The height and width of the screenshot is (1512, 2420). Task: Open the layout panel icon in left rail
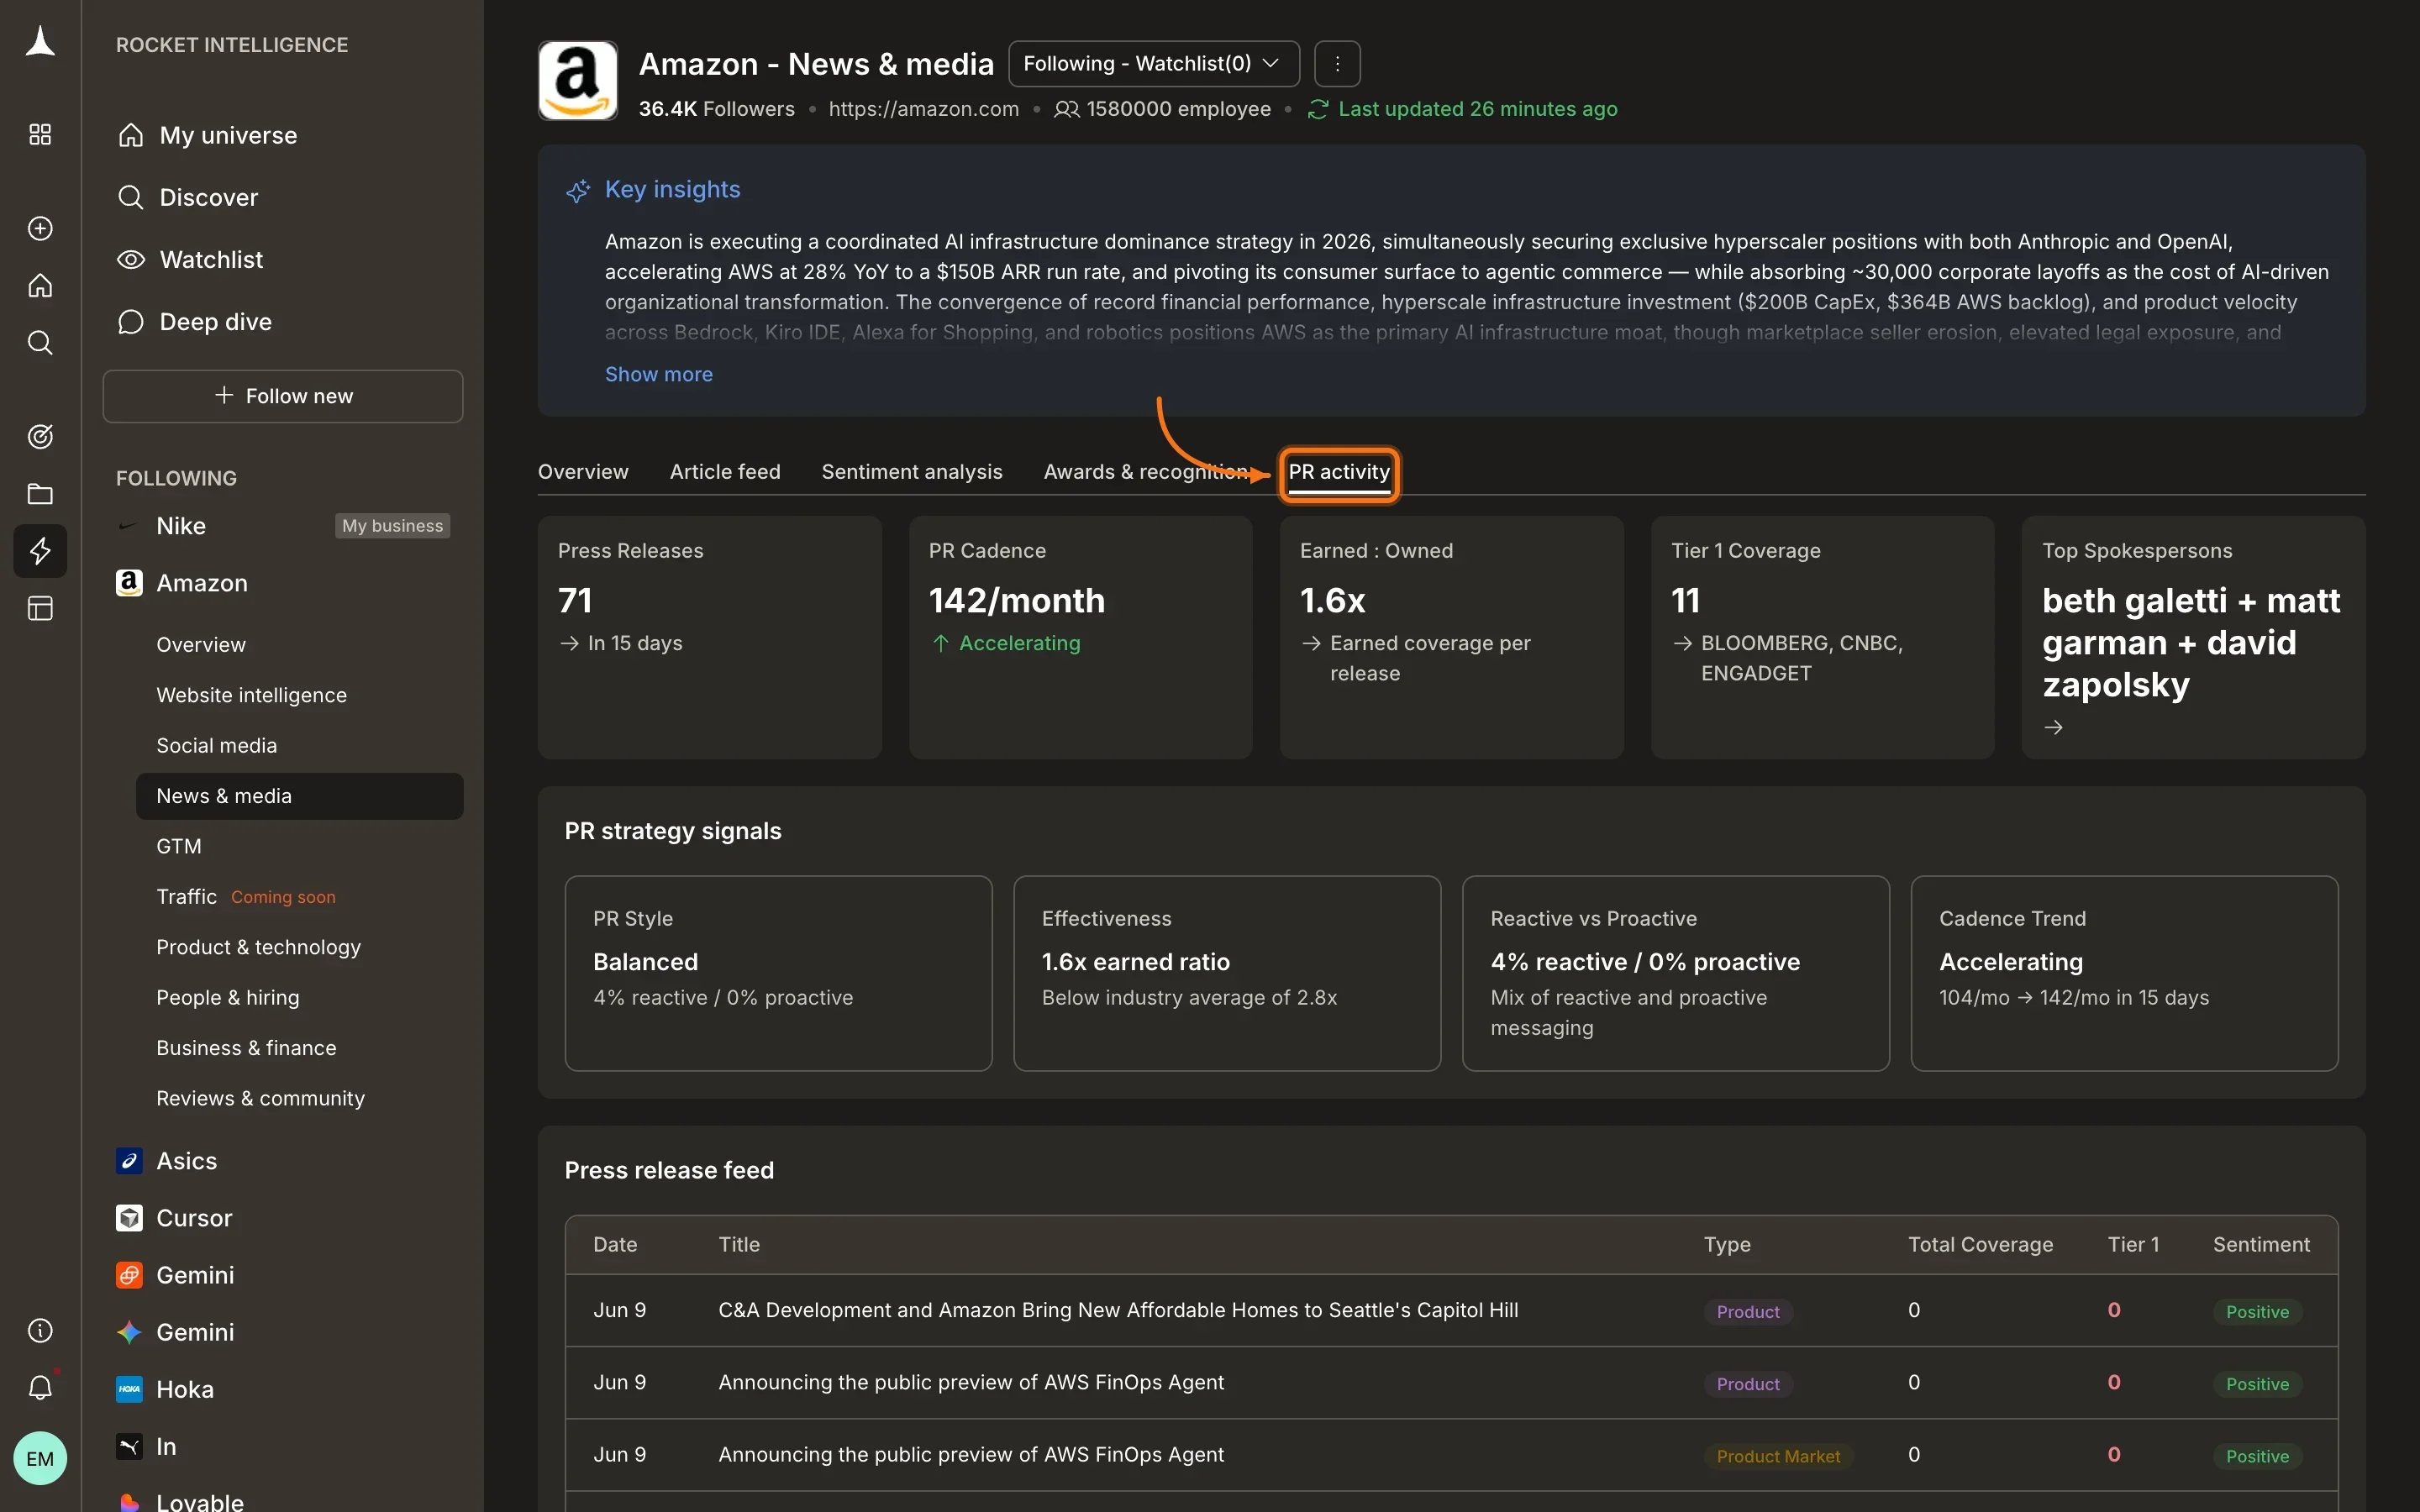(x=40, y=608)
